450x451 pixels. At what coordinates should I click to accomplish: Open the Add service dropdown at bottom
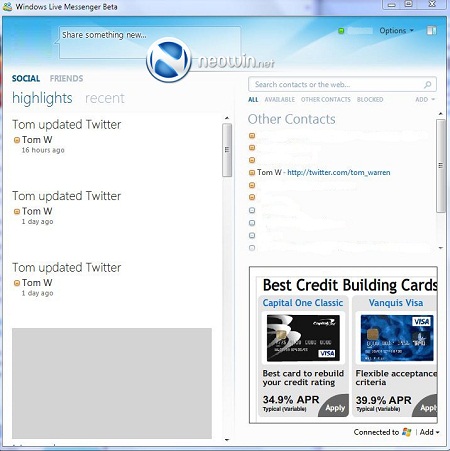point(429,432)
